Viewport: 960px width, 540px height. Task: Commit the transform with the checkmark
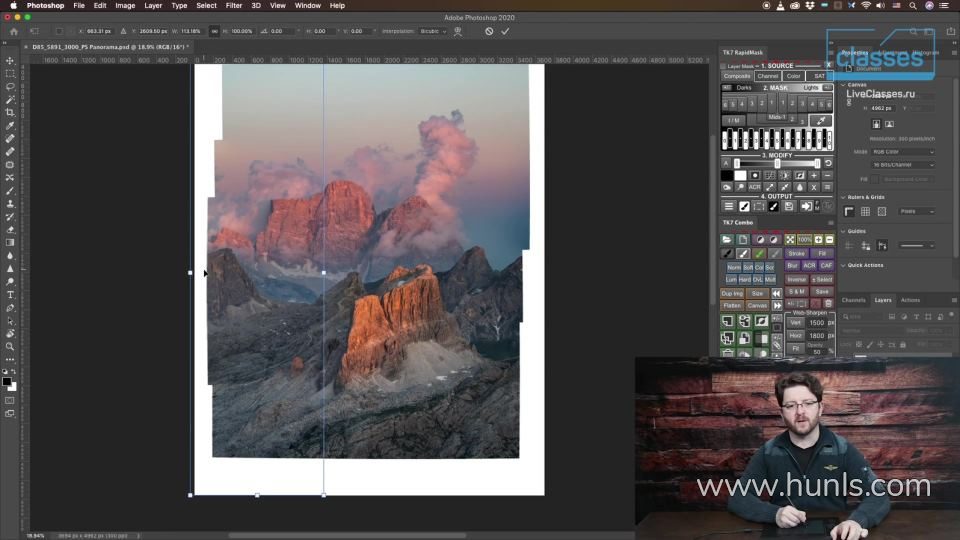[505, 31]
